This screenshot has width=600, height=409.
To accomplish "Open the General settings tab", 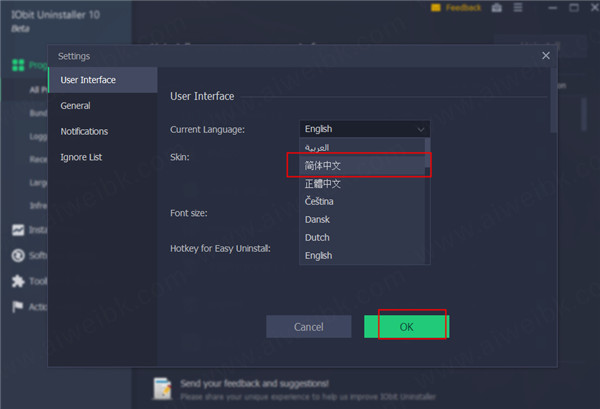I will click(x=75, y=105).
